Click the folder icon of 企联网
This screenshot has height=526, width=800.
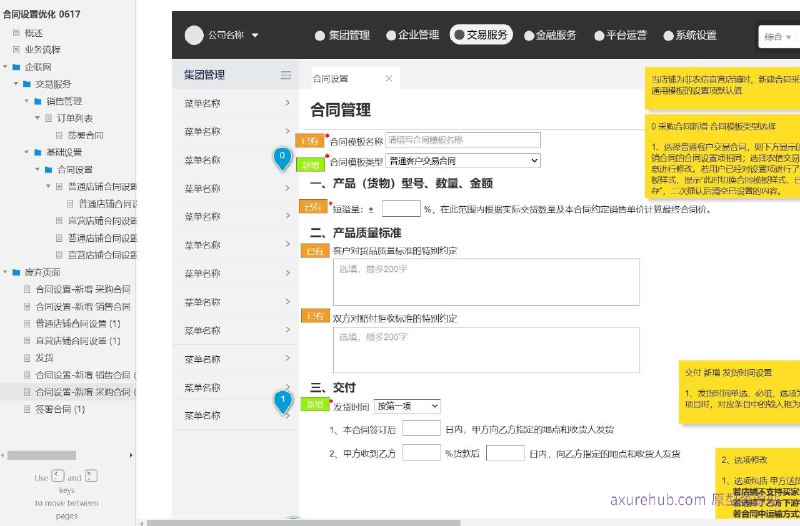[x=16, y=67]
